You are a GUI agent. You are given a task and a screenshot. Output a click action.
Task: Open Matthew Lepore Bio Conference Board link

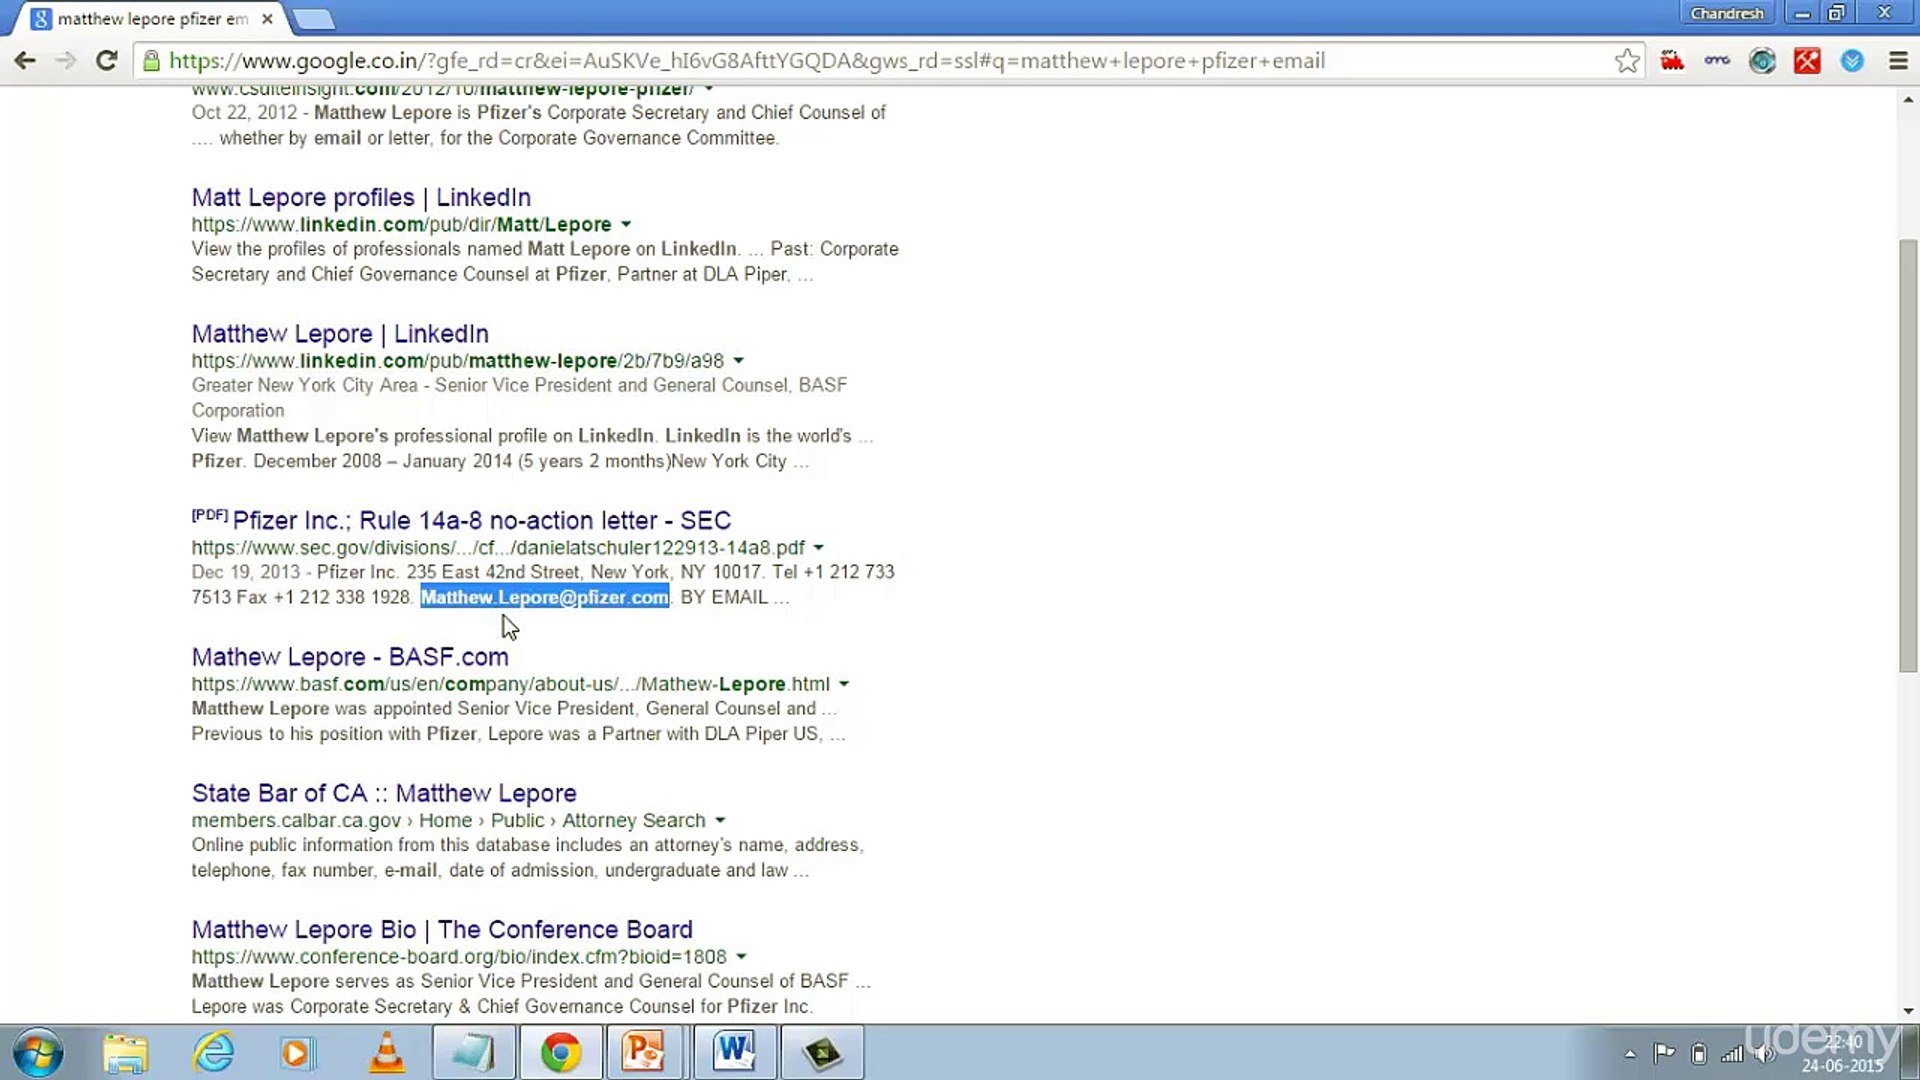click(x=442, y=929)
